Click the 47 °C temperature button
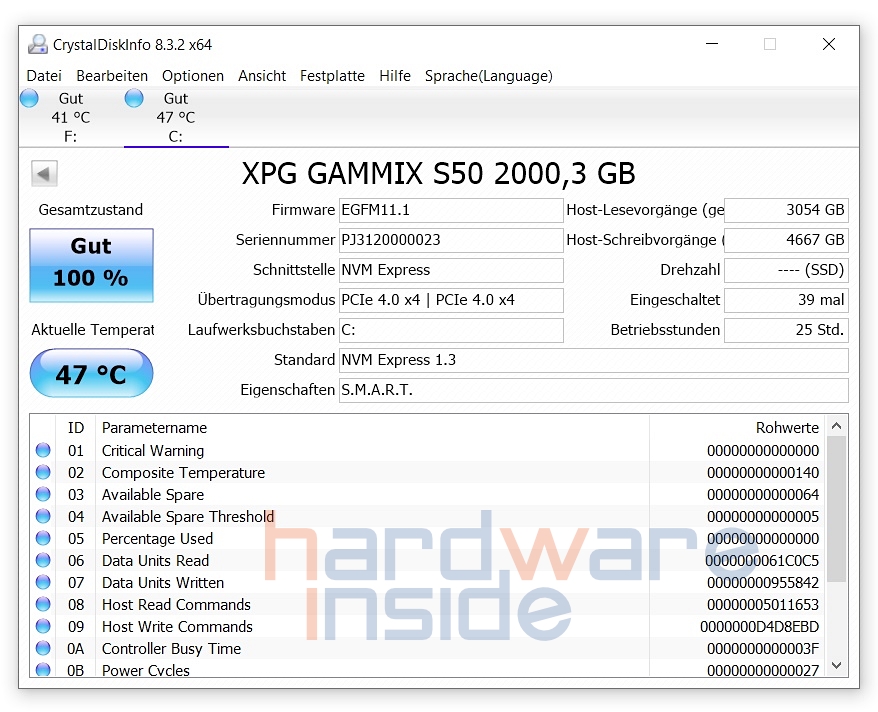 click(91, 374)
